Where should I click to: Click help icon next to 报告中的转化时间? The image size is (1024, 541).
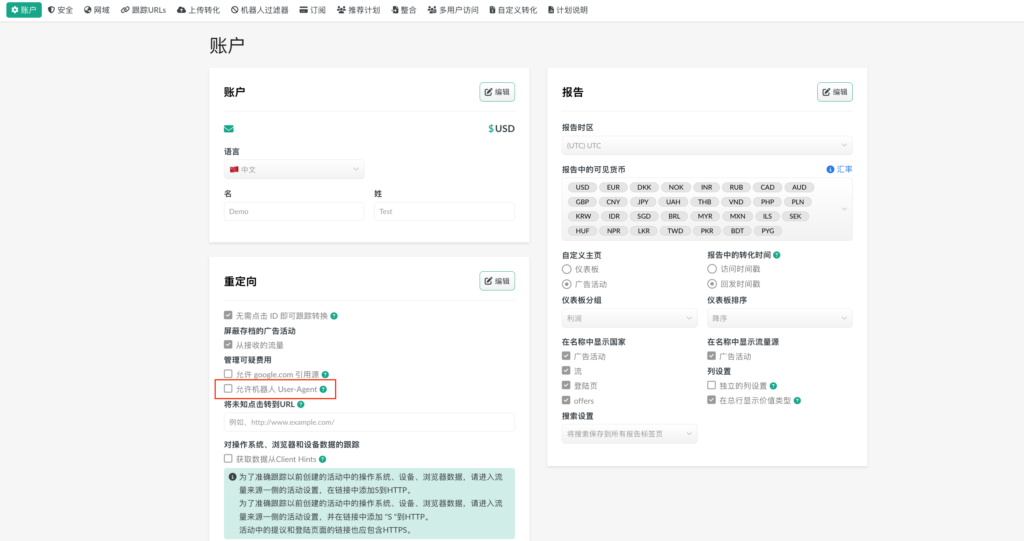[776, 255]
